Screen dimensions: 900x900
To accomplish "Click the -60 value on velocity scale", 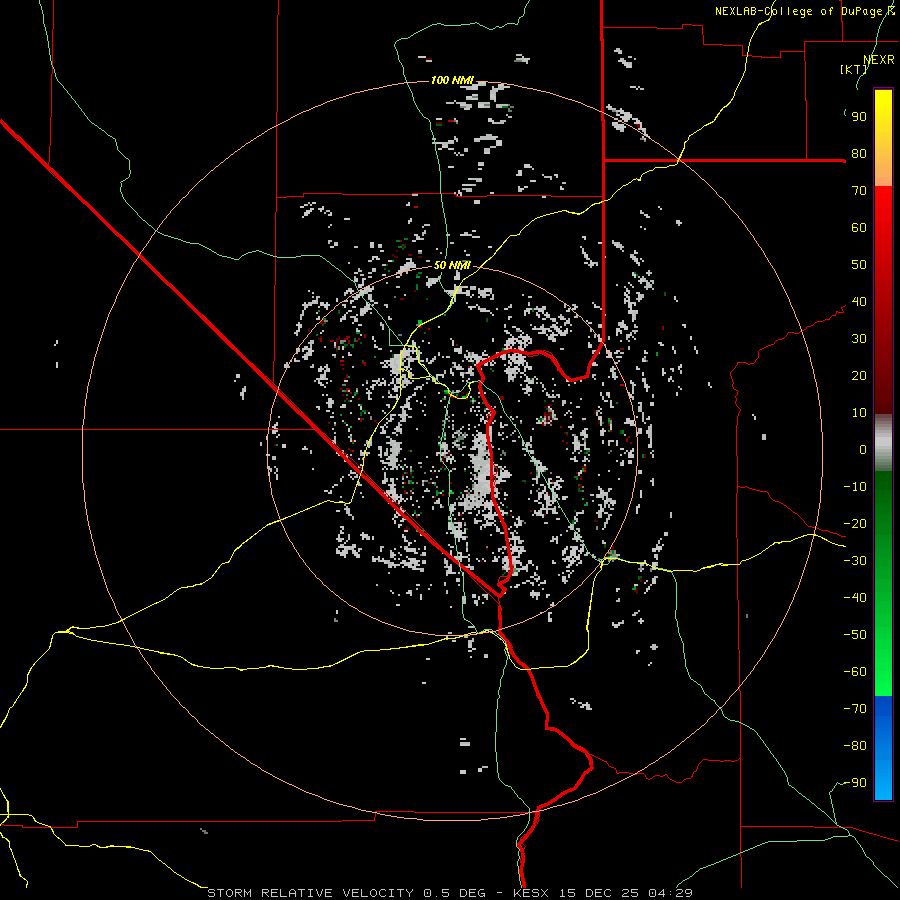I will (855, 672).
